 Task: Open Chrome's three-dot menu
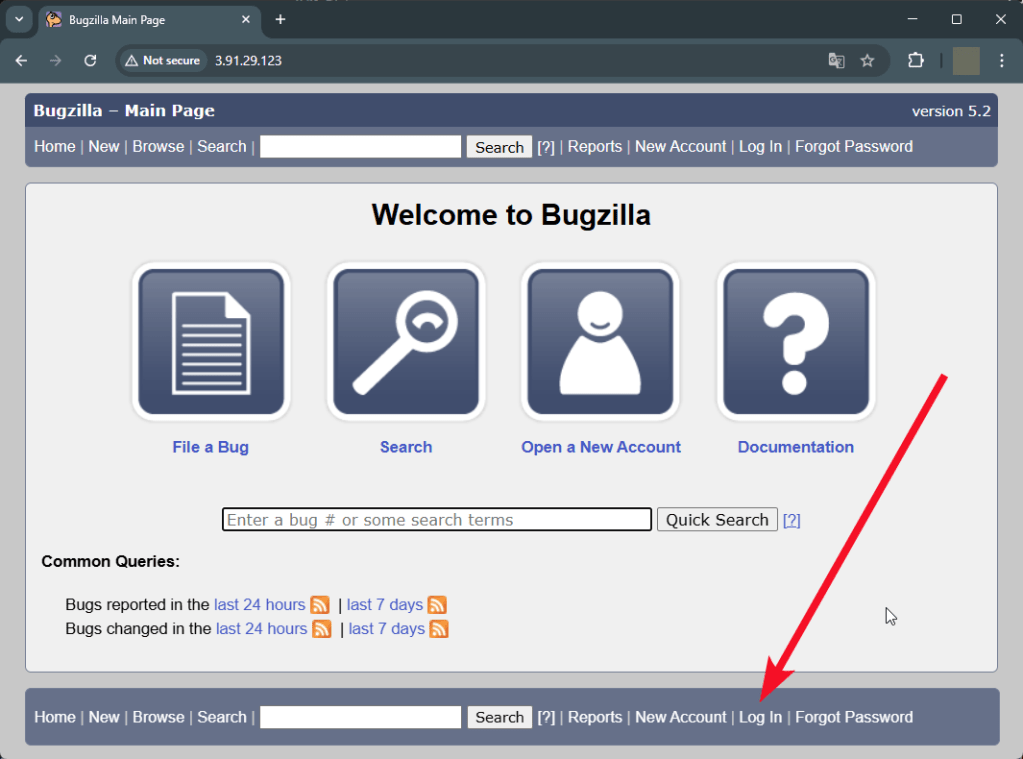(x=1002, y=61)
